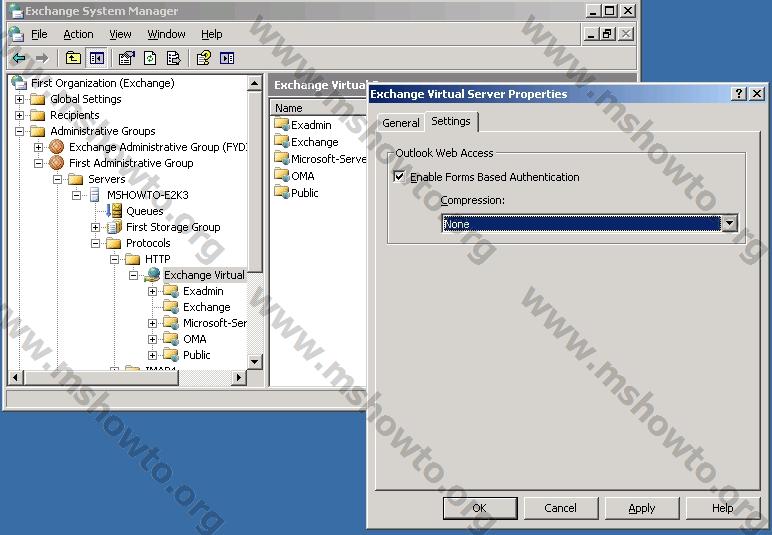Image resolution: width=772 pixels, height=535 pixels.
Task: Open the Action menu
Action: coord(78,34)
